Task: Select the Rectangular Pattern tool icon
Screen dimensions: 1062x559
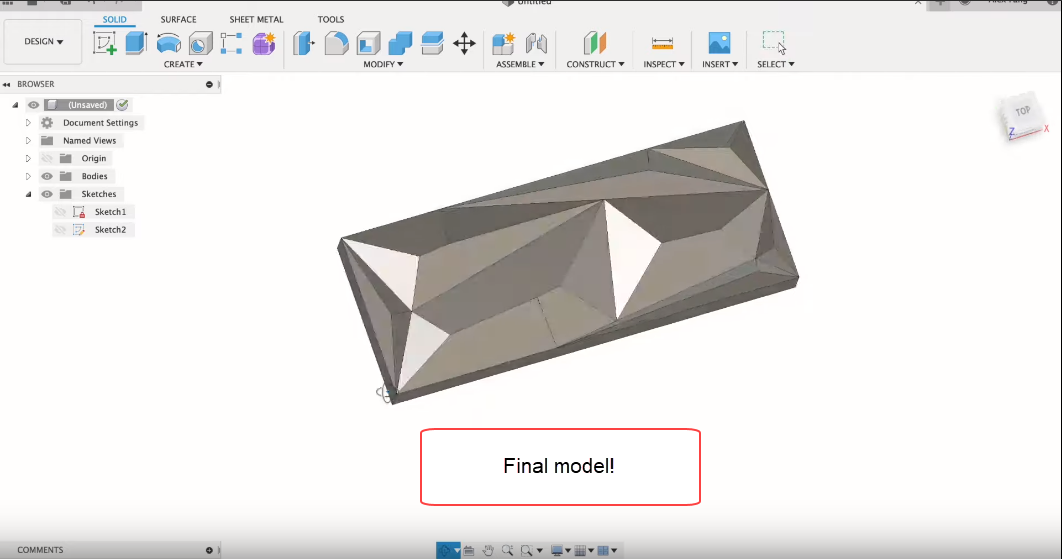Action: click(231, 43)
